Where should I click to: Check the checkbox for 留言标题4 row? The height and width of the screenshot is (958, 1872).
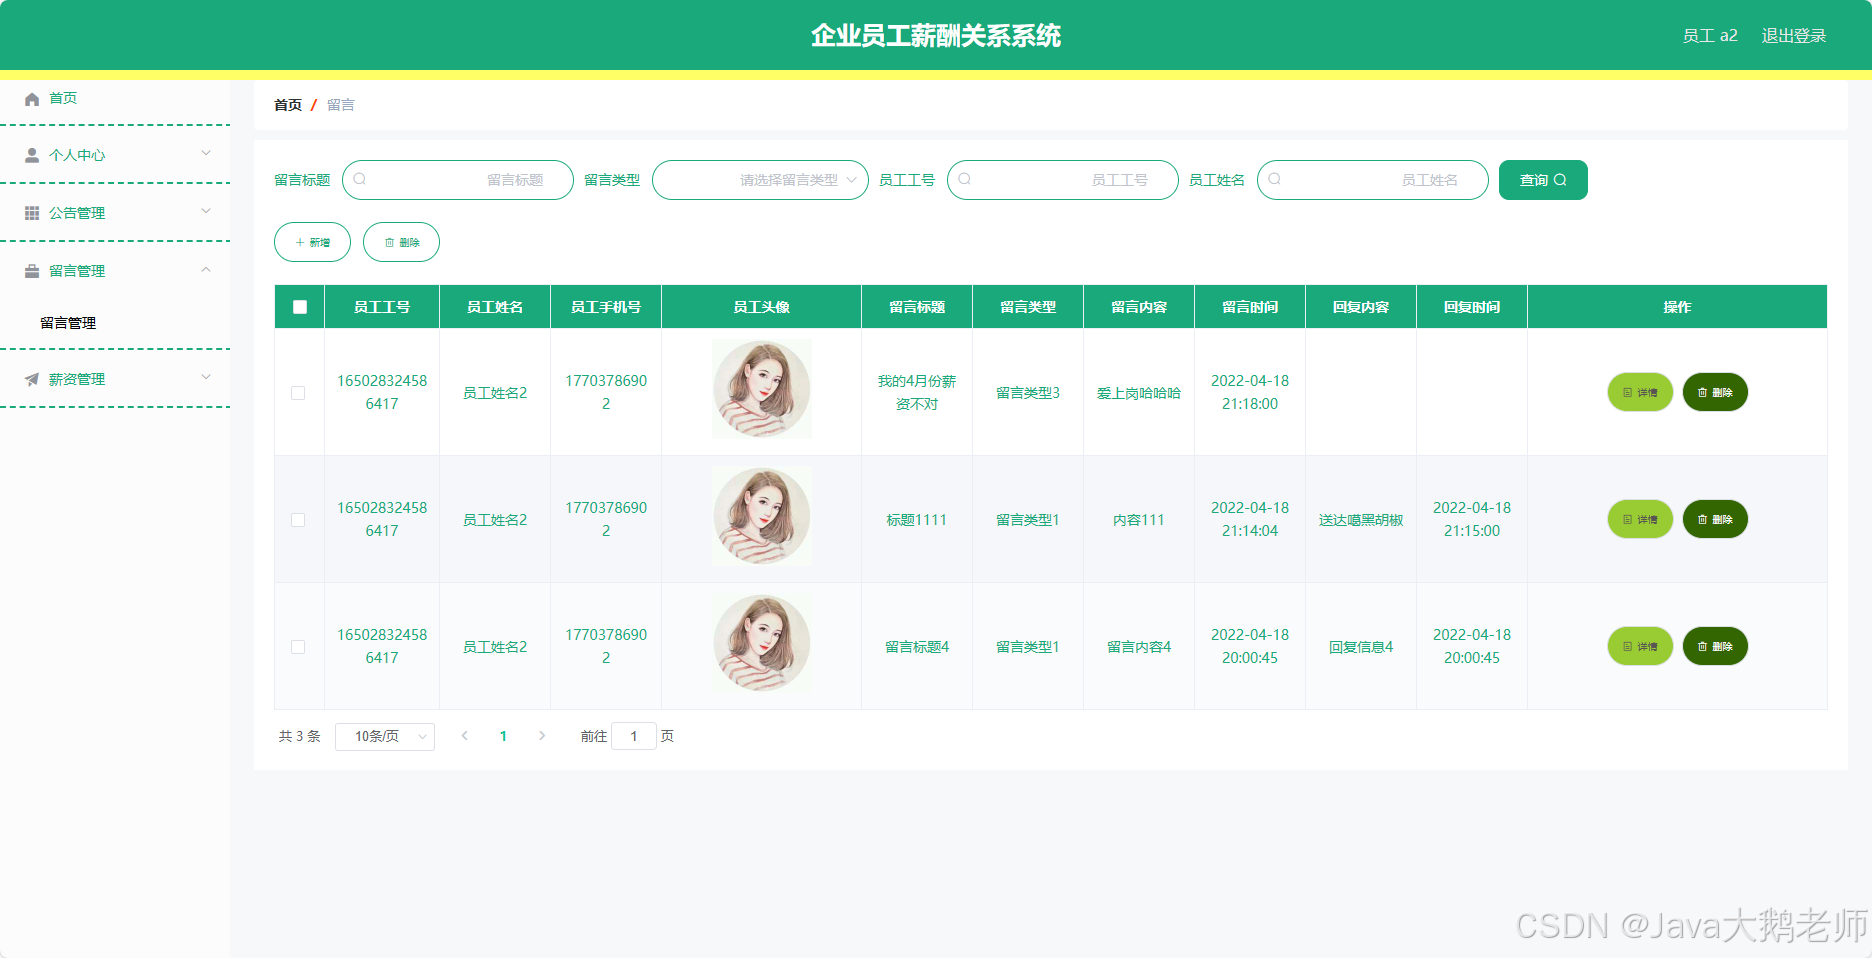click(297, 647)
